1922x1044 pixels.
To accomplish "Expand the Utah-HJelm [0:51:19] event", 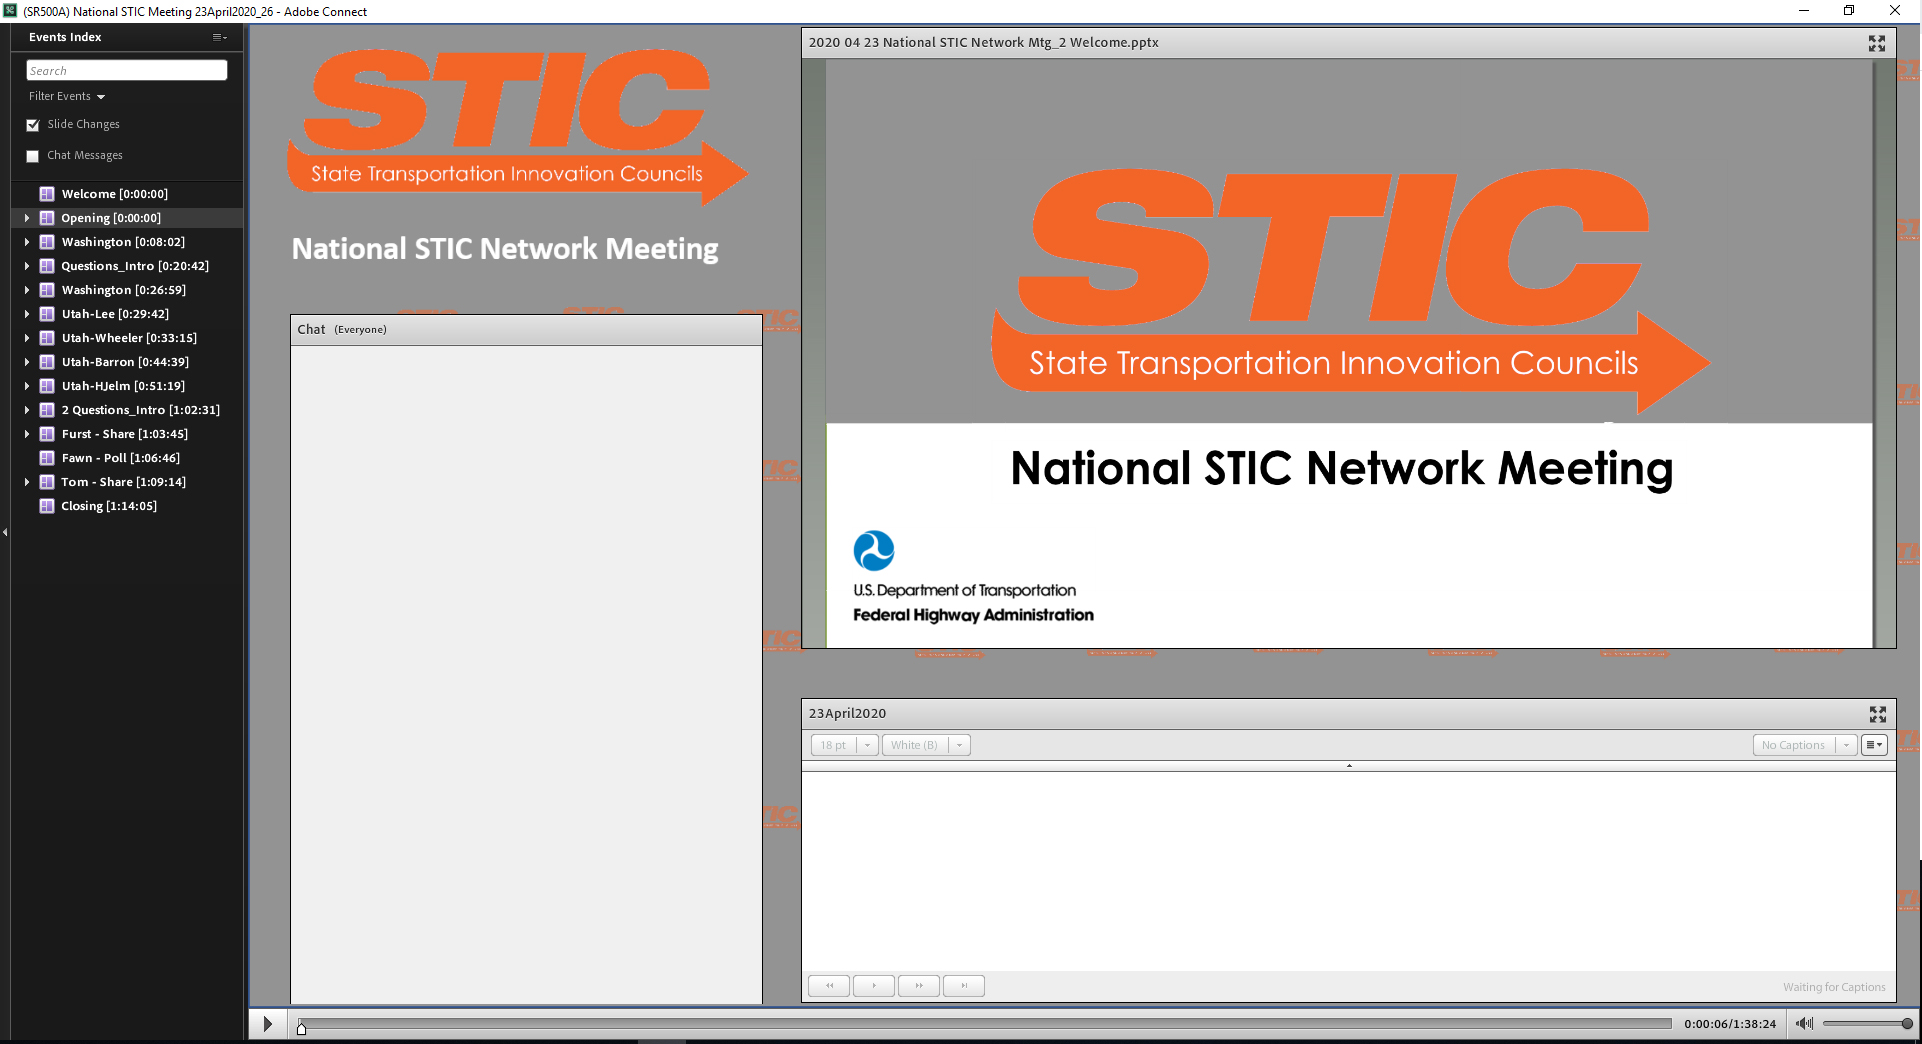I will click(x=27, y=385).
